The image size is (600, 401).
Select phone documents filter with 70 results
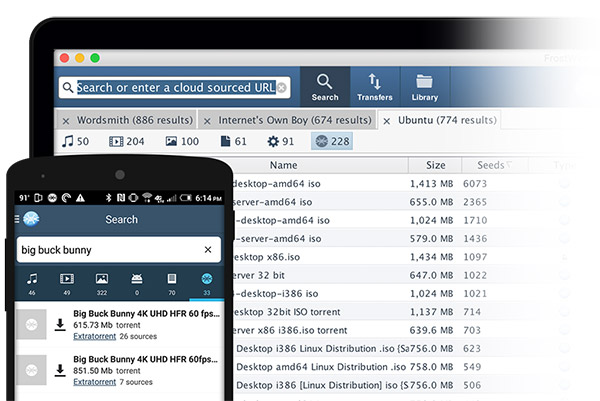point(172,284)
